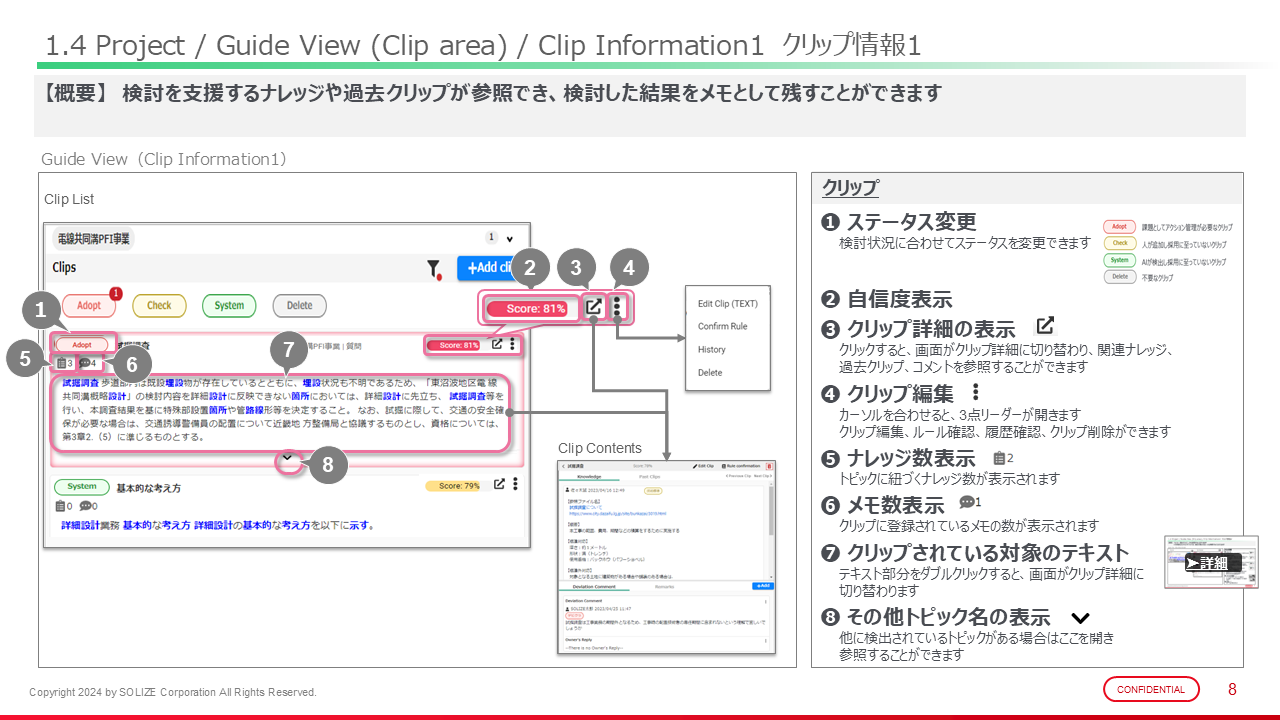The image size is (1280, 720).
Task: Toggle the Adopt status filter
Action: (x=89, y=305)
